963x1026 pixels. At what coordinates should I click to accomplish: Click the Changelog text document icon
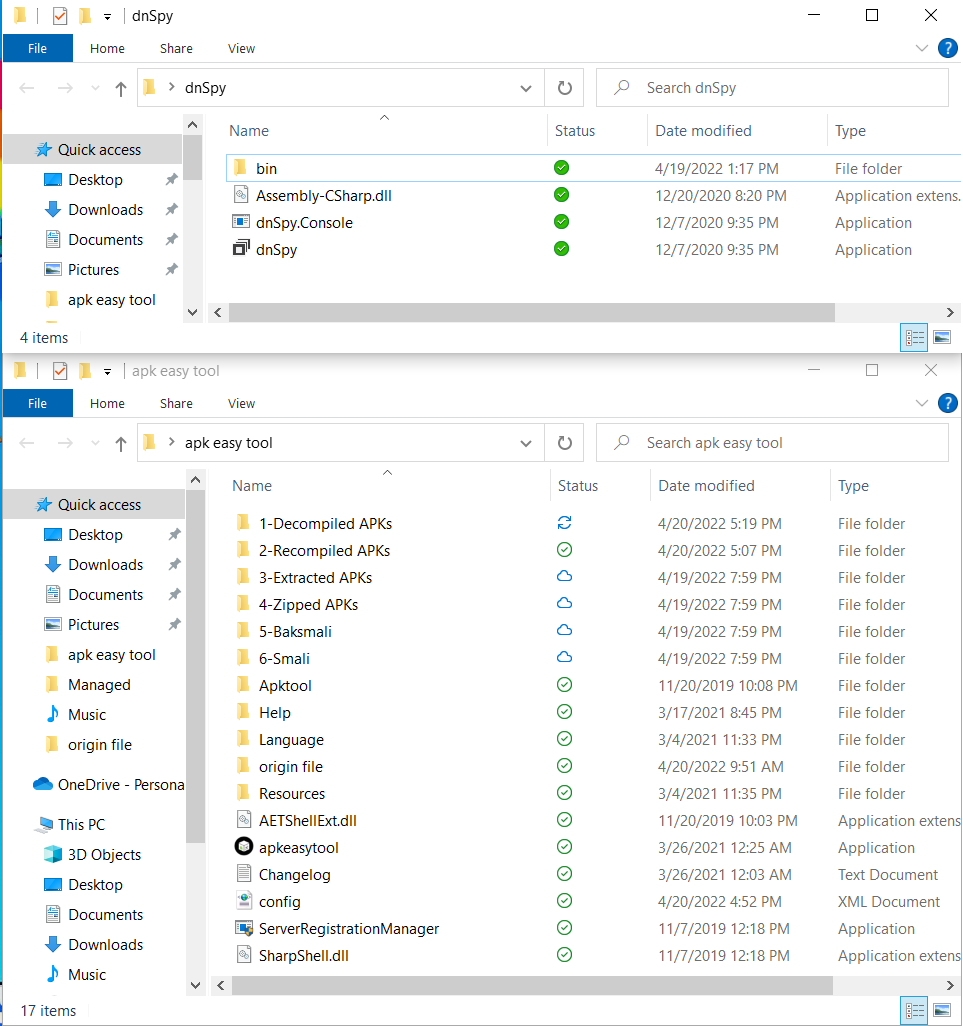[243, 874]
